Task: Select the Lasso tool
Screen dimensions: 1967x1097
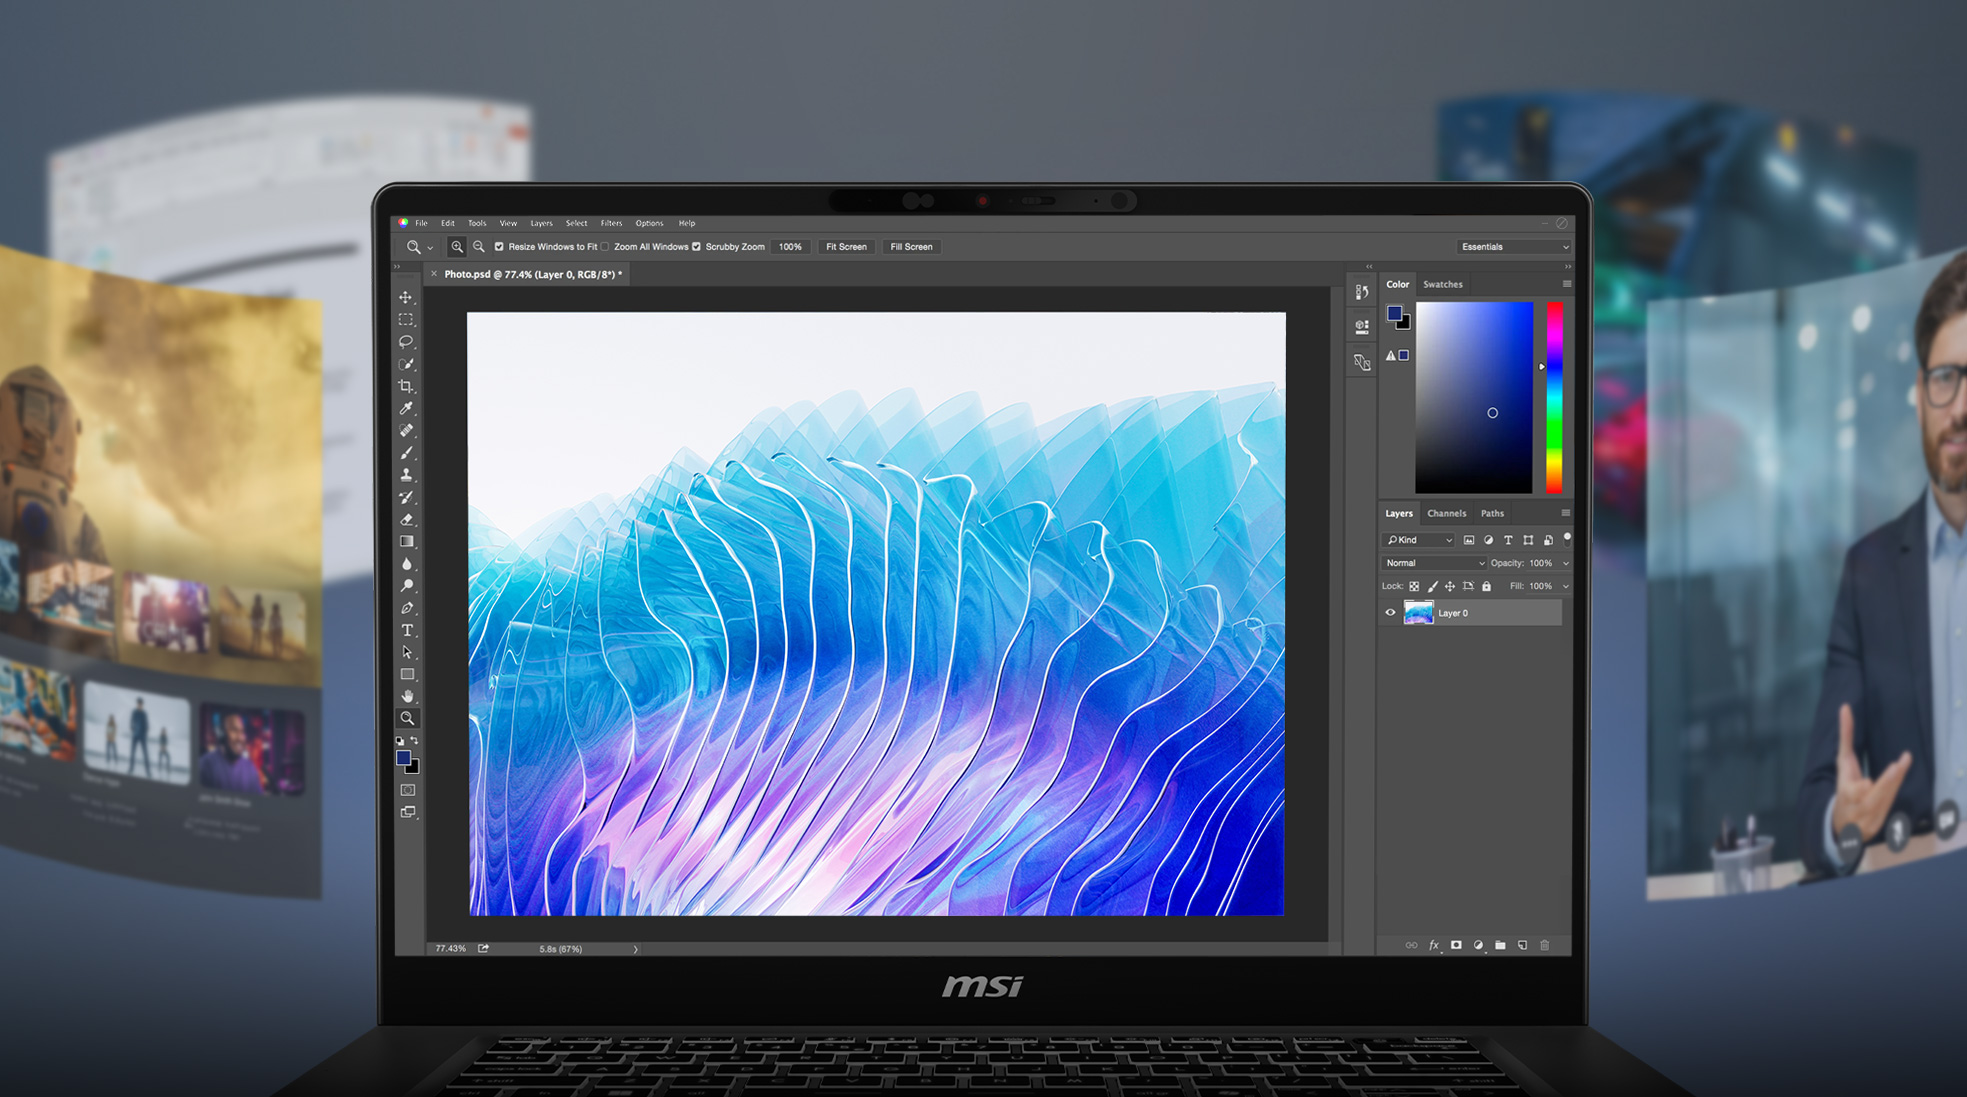Action: tap(407, 341)
